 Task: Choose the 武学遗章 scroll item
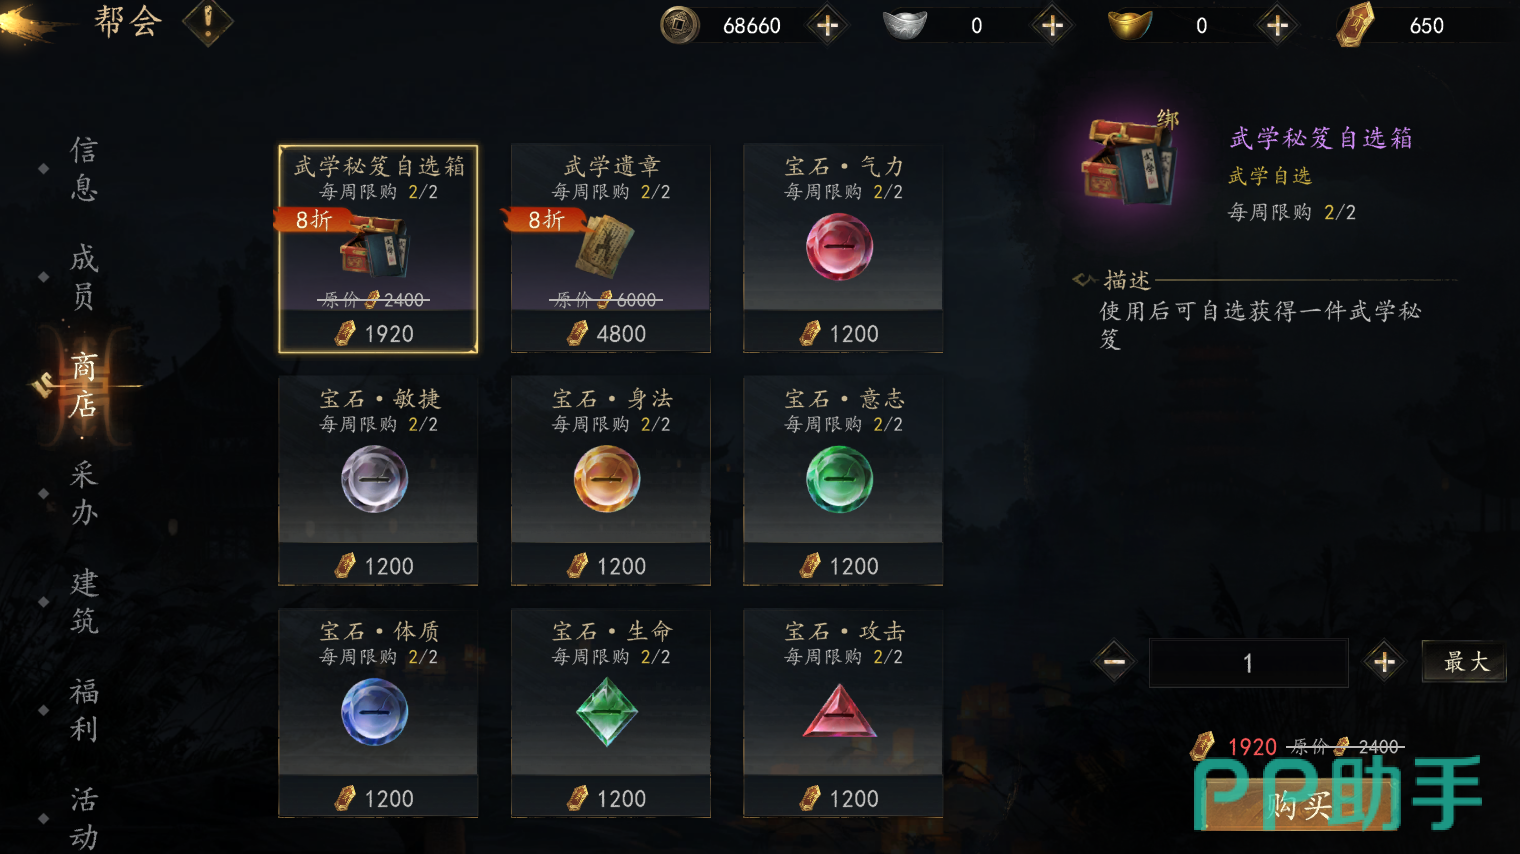point(611,248)
